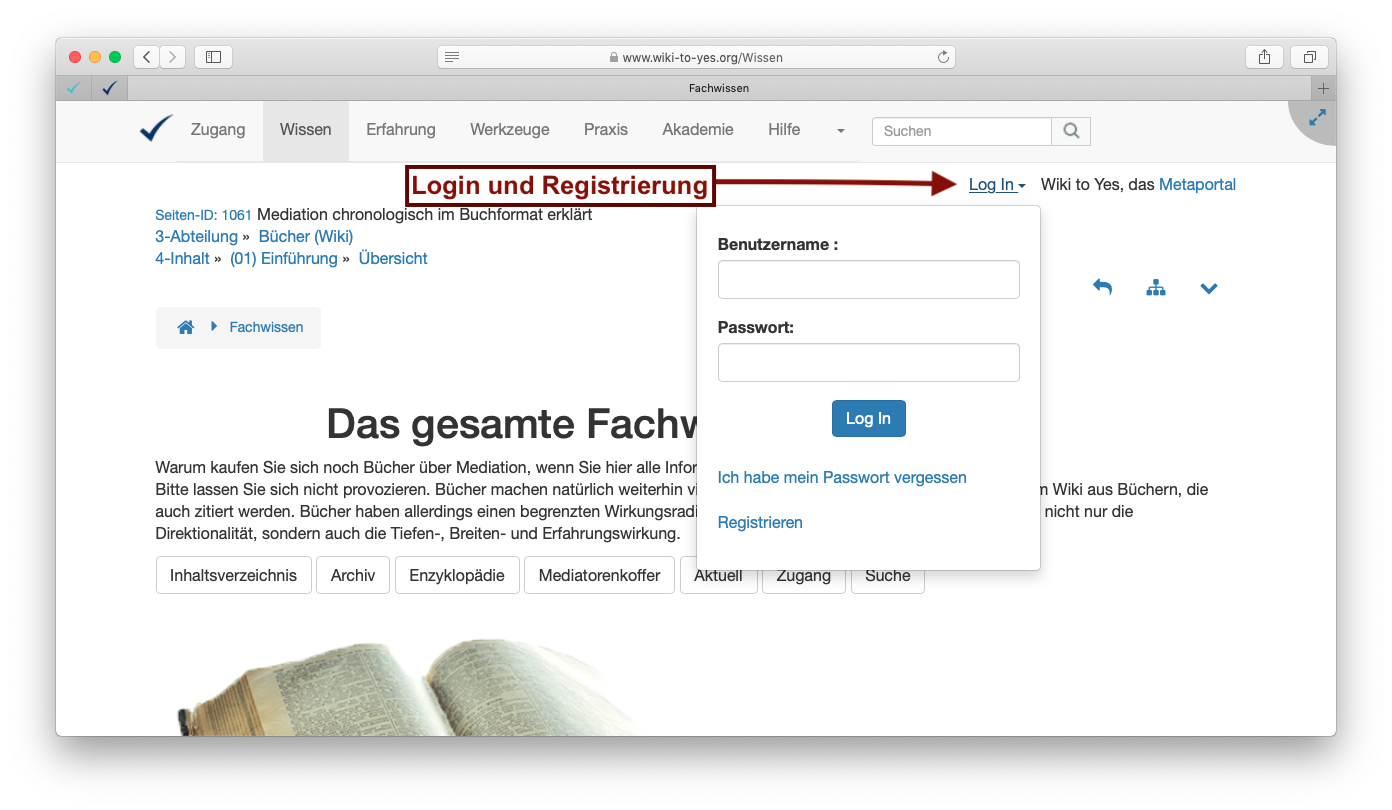Click the Registrieren link

pyautogui.click(x=760, y=522)
